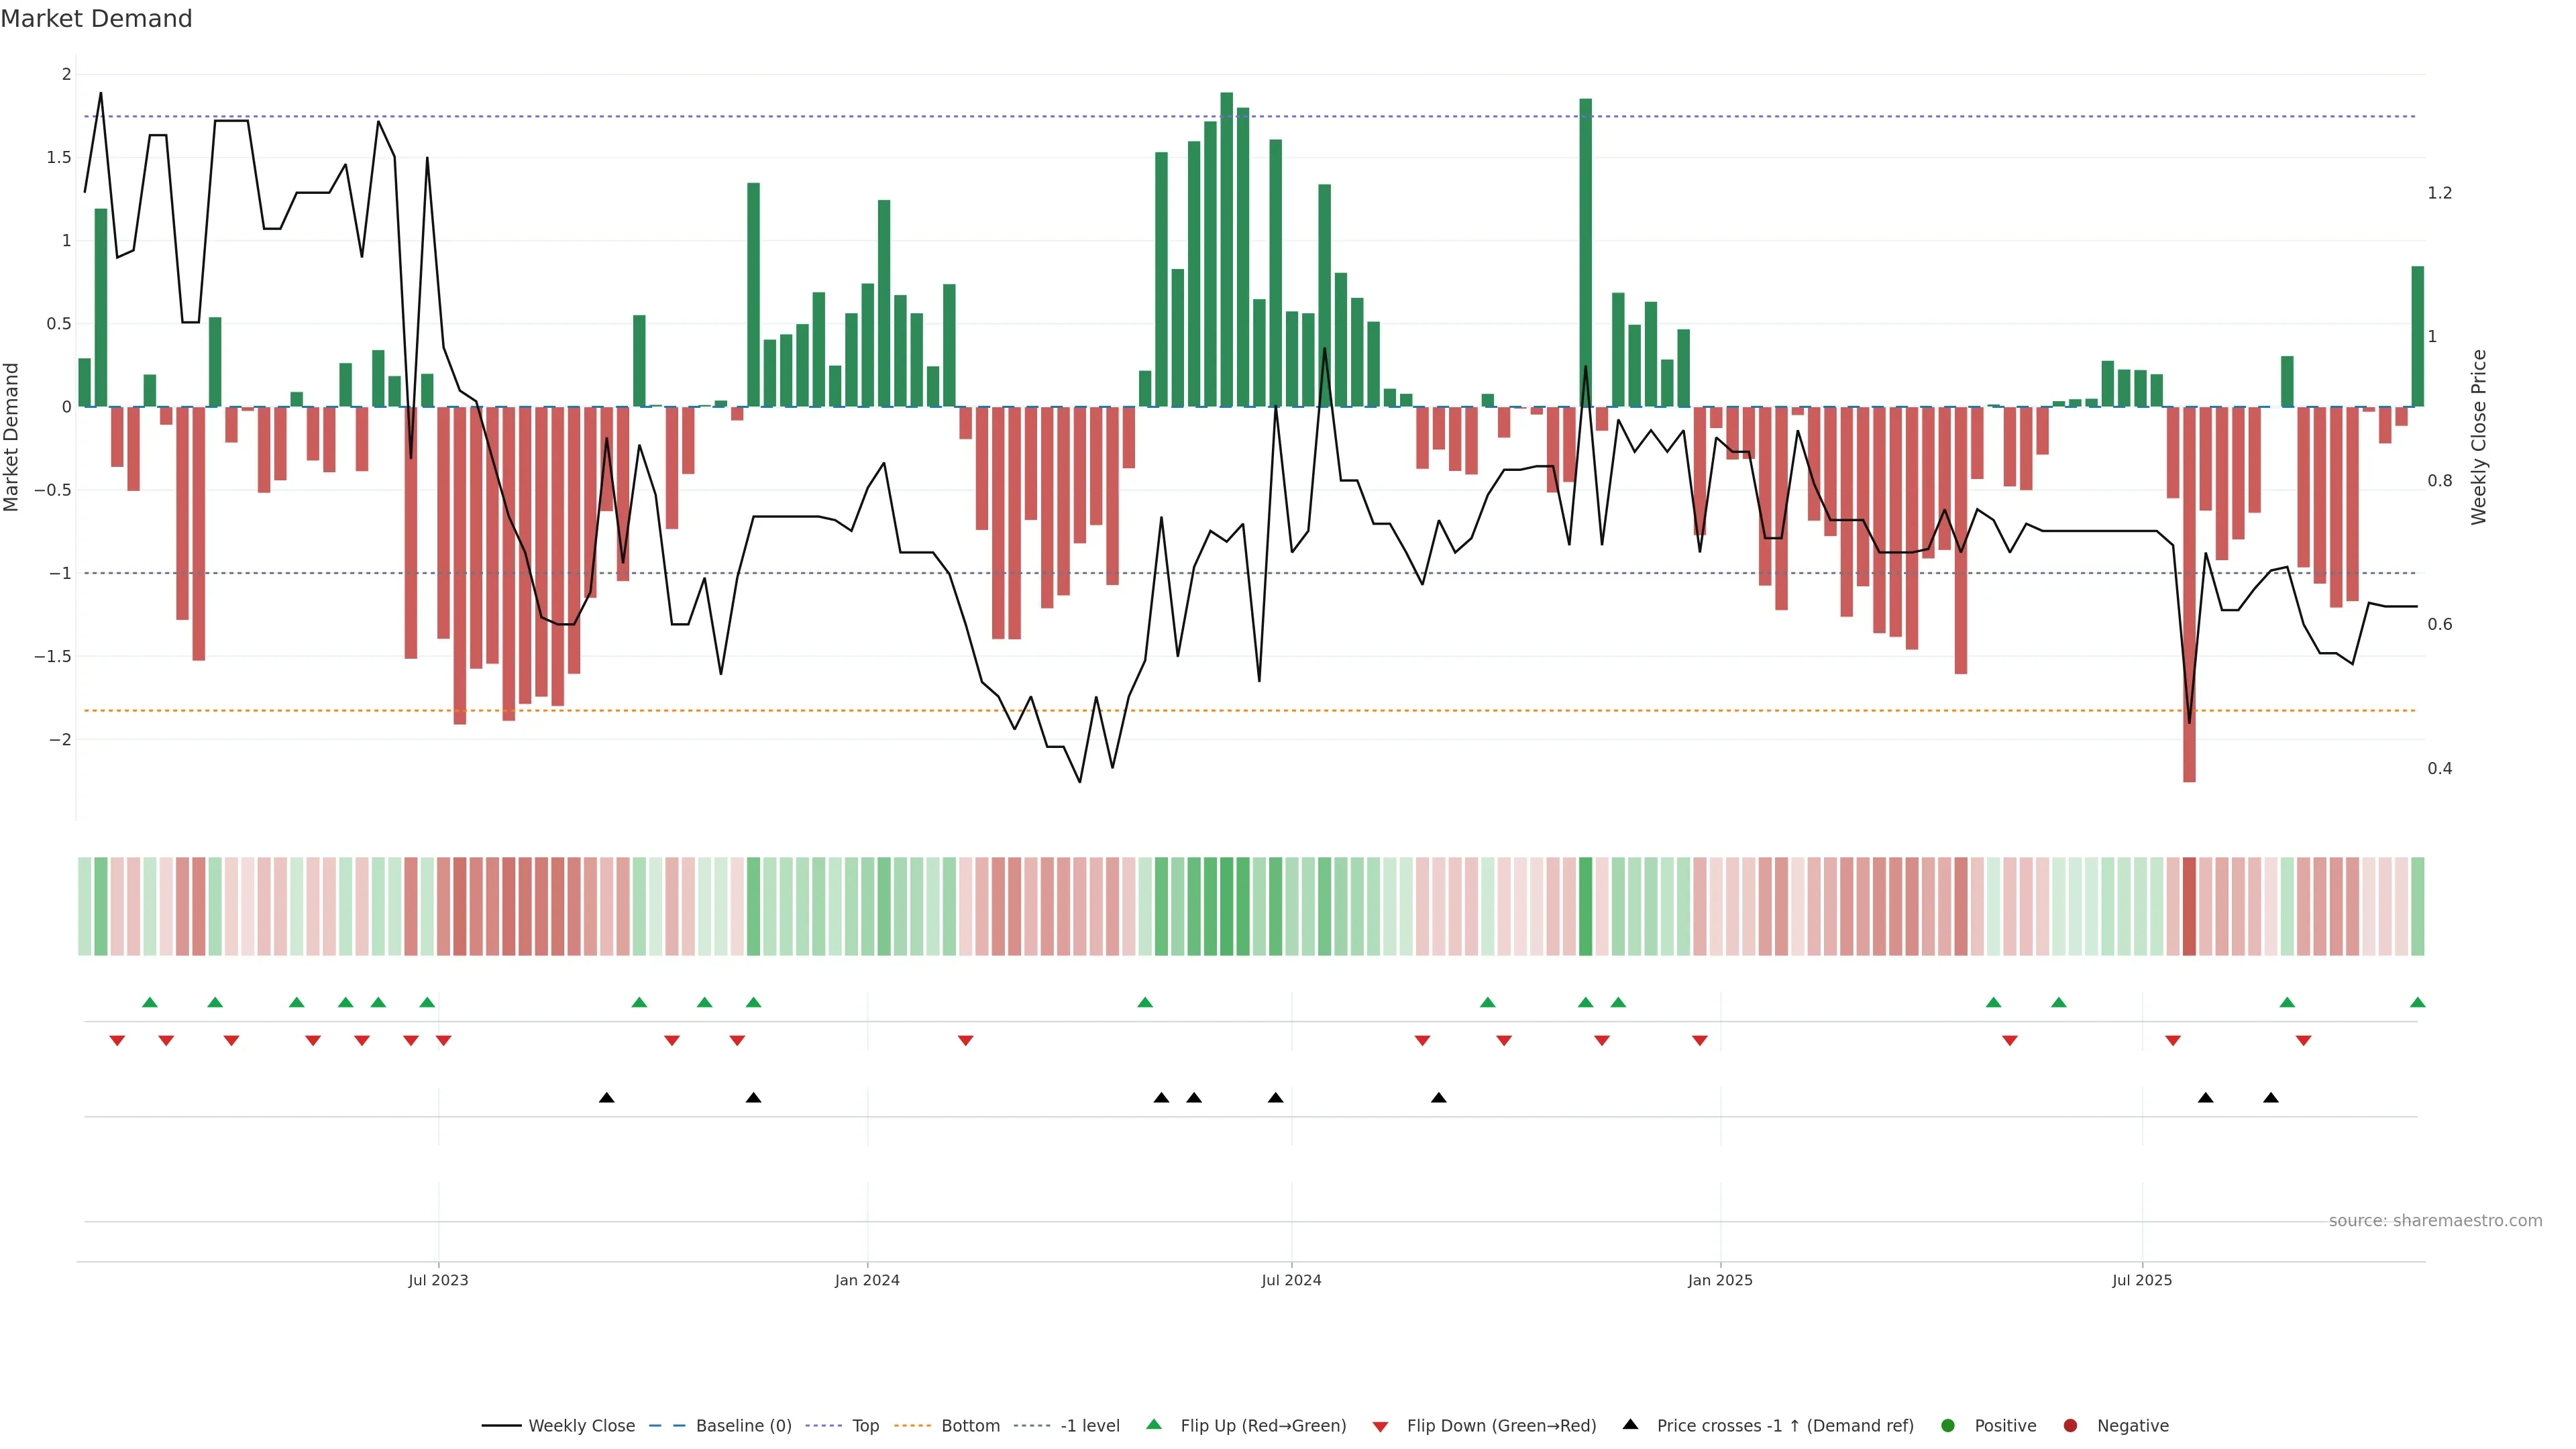Screen dimensions: 2576x1449
Task: Click the Jul 2024 x-axis label
Action: click(x=1291, y=1280)
